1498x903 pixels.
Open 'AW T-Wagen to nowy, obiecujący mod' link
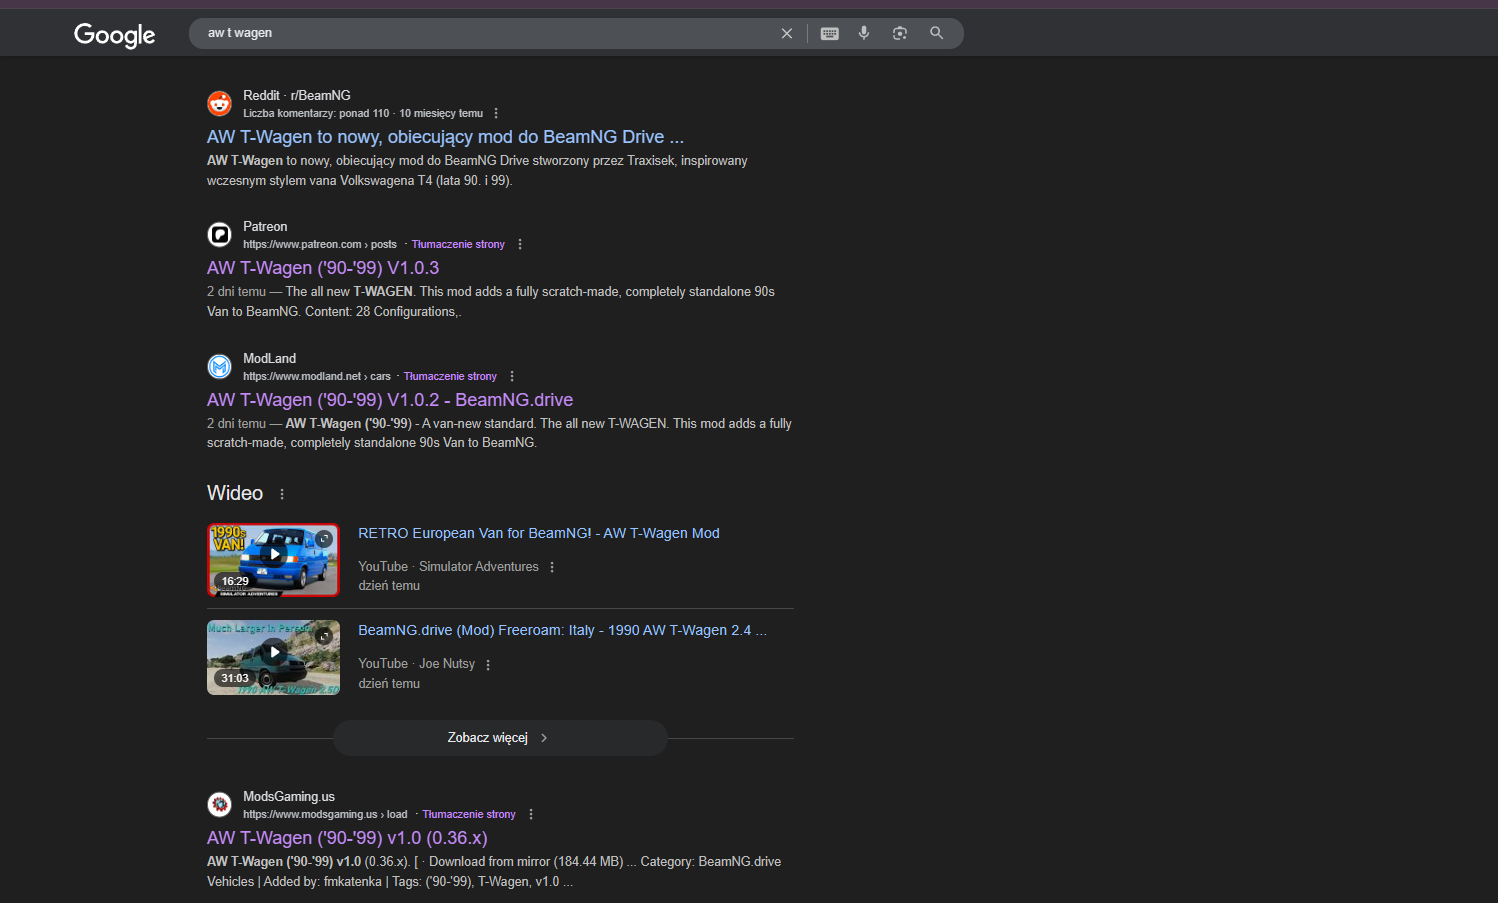point(445,137)
